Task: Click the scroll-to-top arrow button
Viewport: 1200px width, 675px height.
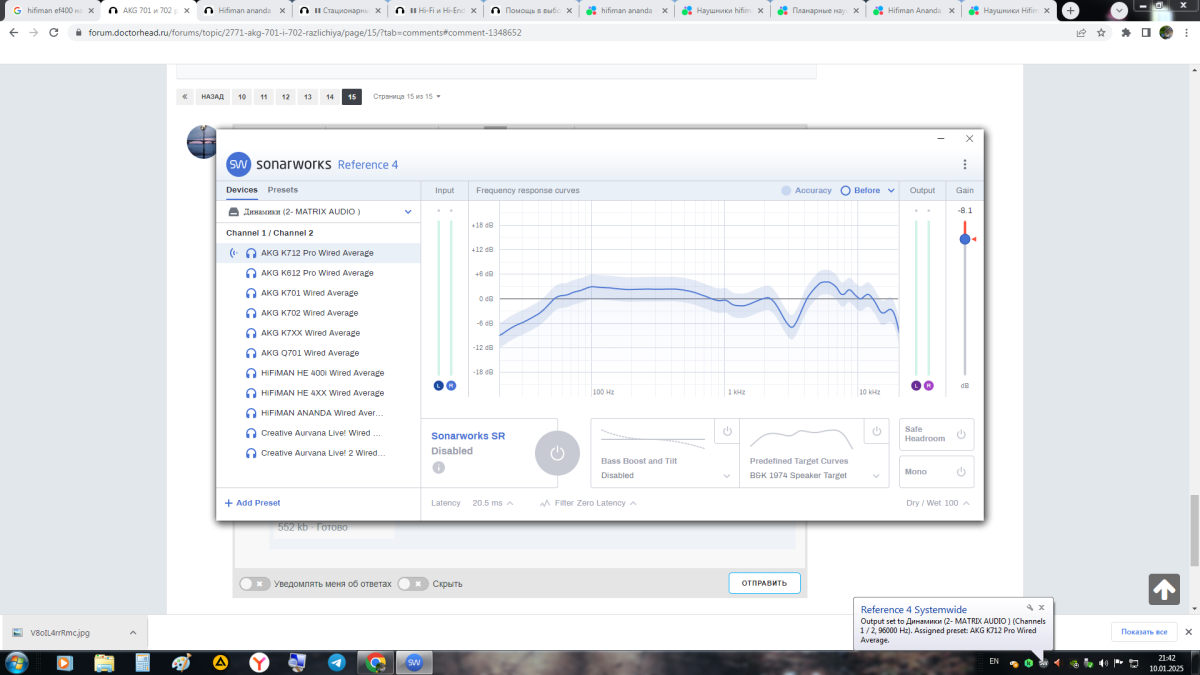Action: pos(1164,590)
